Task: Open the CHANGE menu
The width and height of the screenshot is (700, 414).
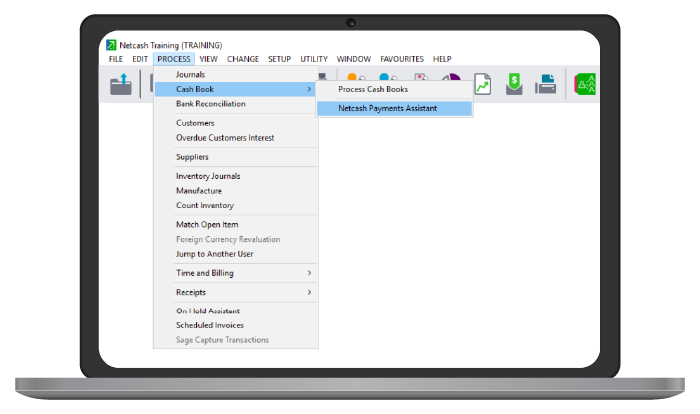Action: (x=243, y=59)
